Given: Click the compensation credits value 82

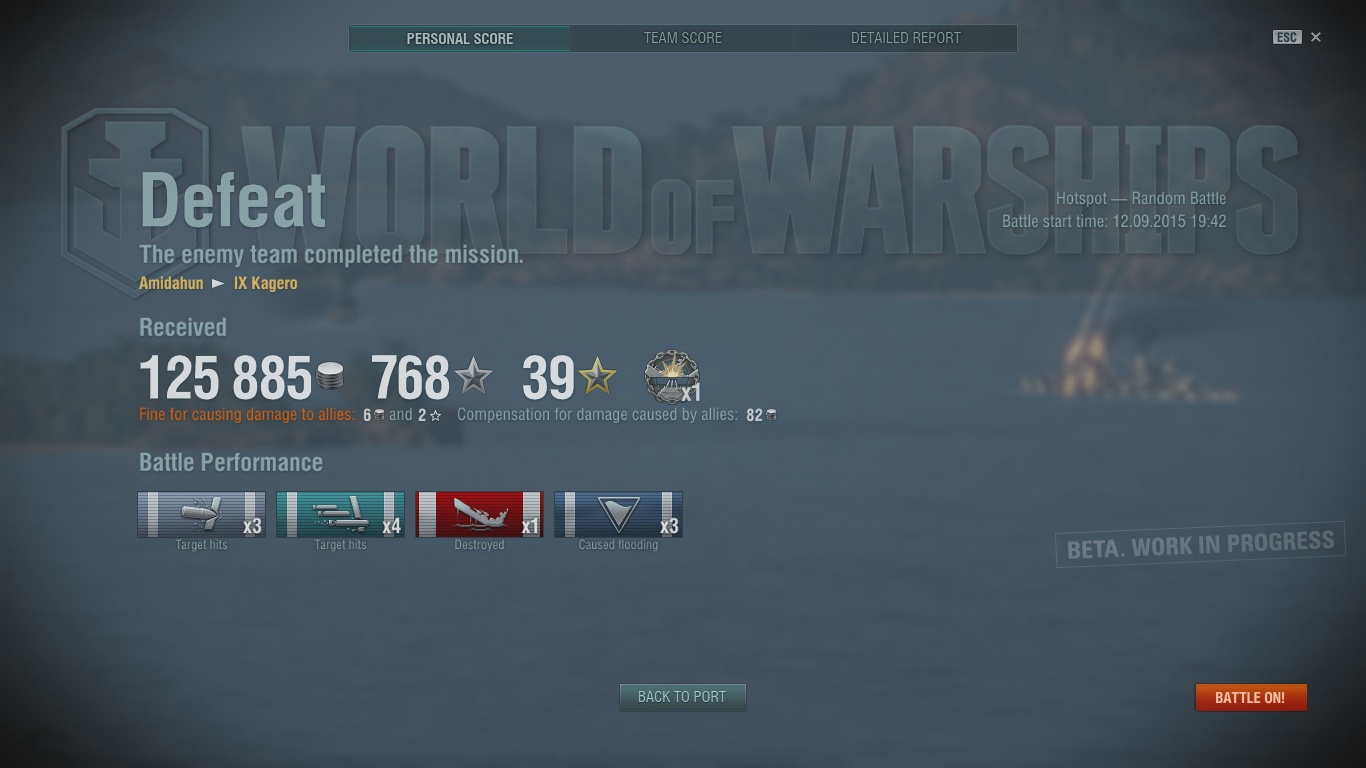Looking at the screenshot, I should tap(755, 415).
